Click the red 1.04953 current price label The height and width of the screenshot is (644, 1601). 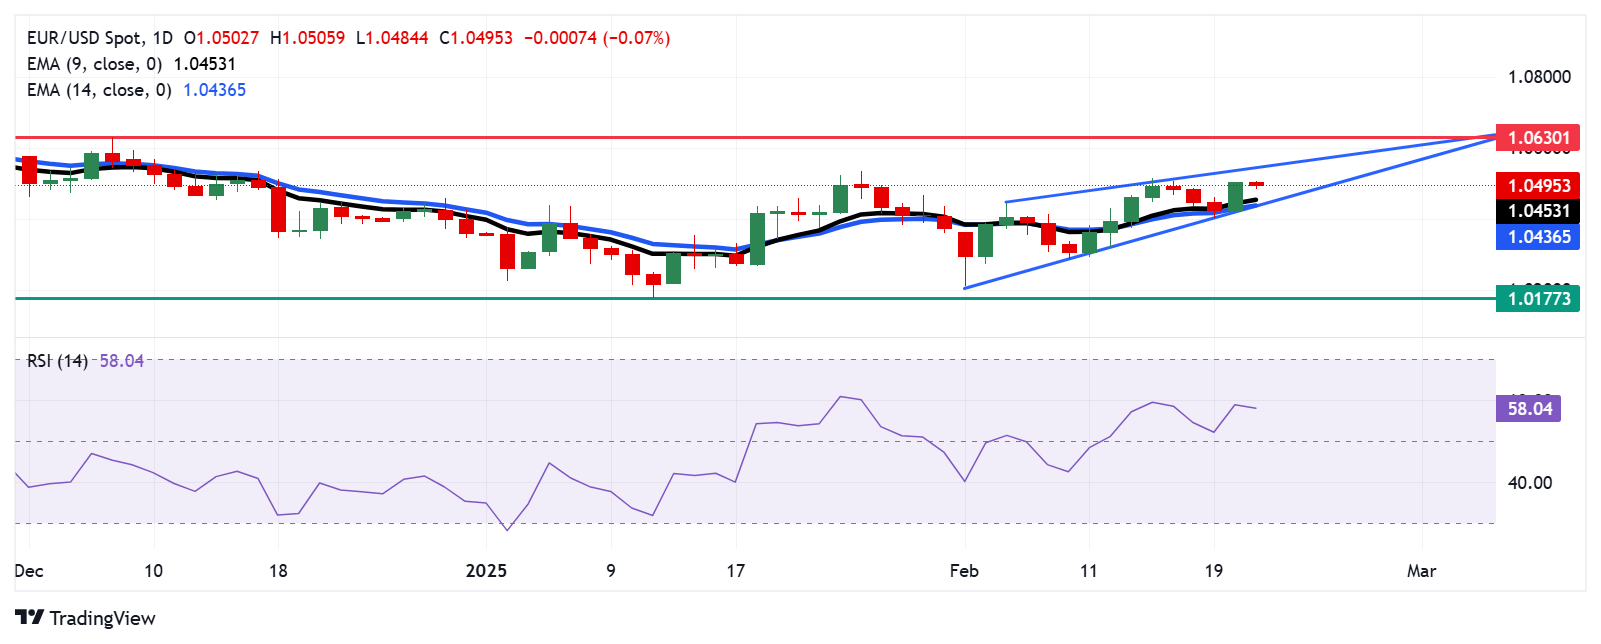(1538, 185)
